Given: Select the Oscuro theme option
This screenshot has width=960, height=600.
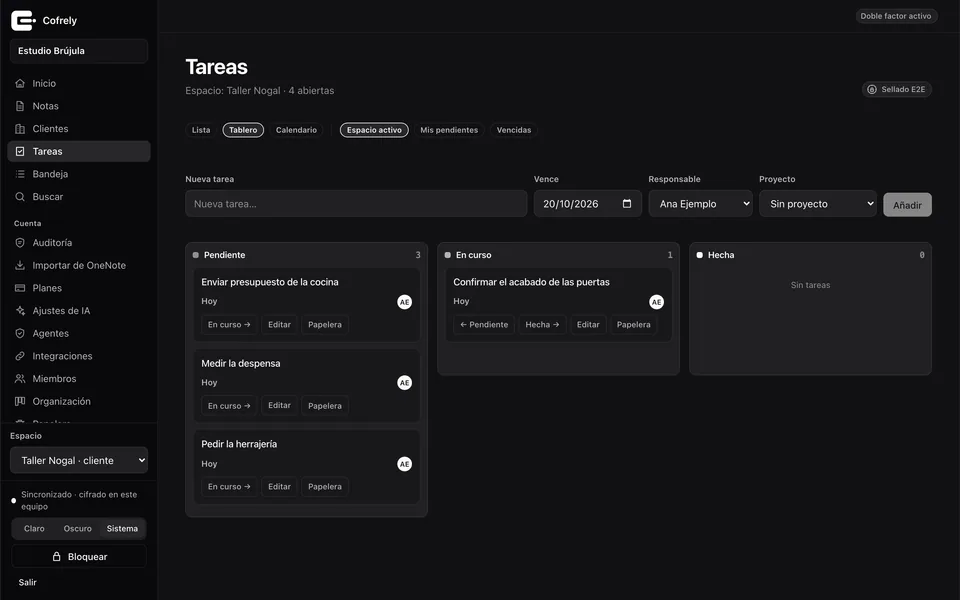Looking at the screenshot, I should coord(78,528).
